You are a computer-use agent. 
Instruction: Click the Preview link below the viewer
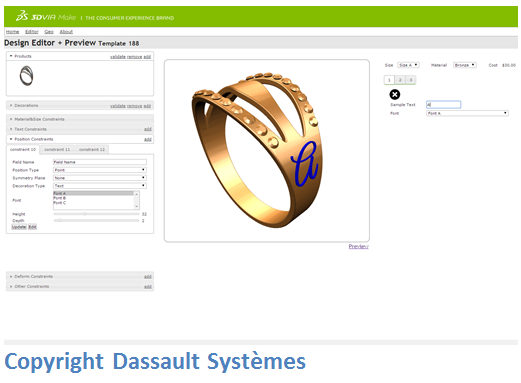[358, 246]
